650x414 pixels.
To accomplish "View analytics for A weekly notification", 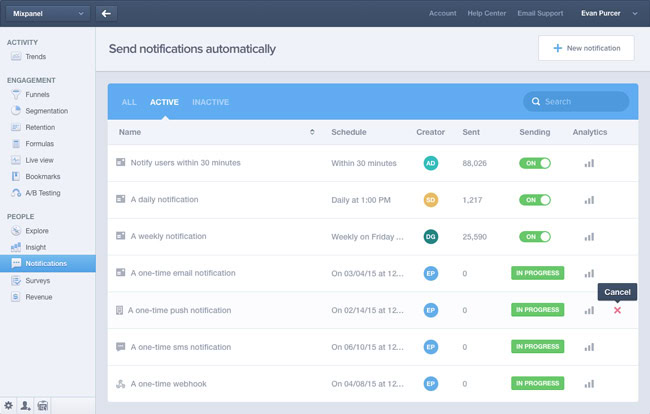I will (x=589, y=237).
